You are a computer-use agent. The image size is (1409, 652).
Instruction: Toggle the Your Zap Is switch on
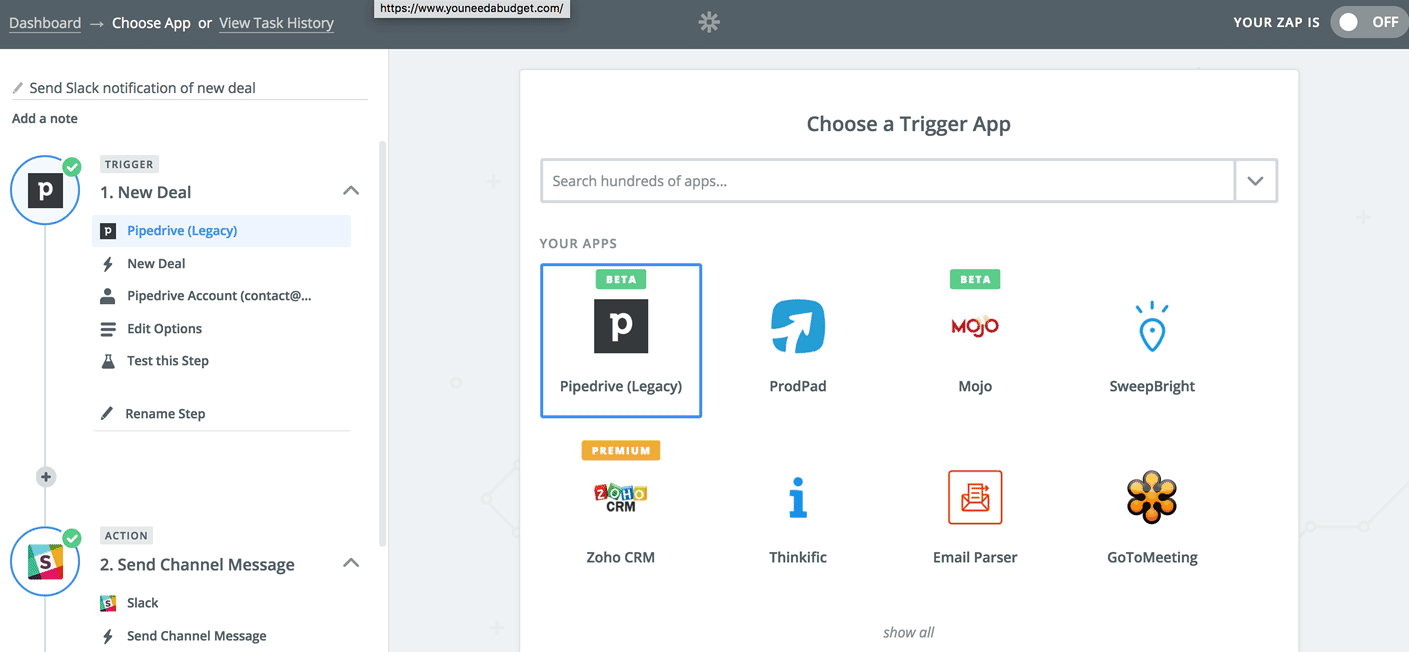[1369, 22]
